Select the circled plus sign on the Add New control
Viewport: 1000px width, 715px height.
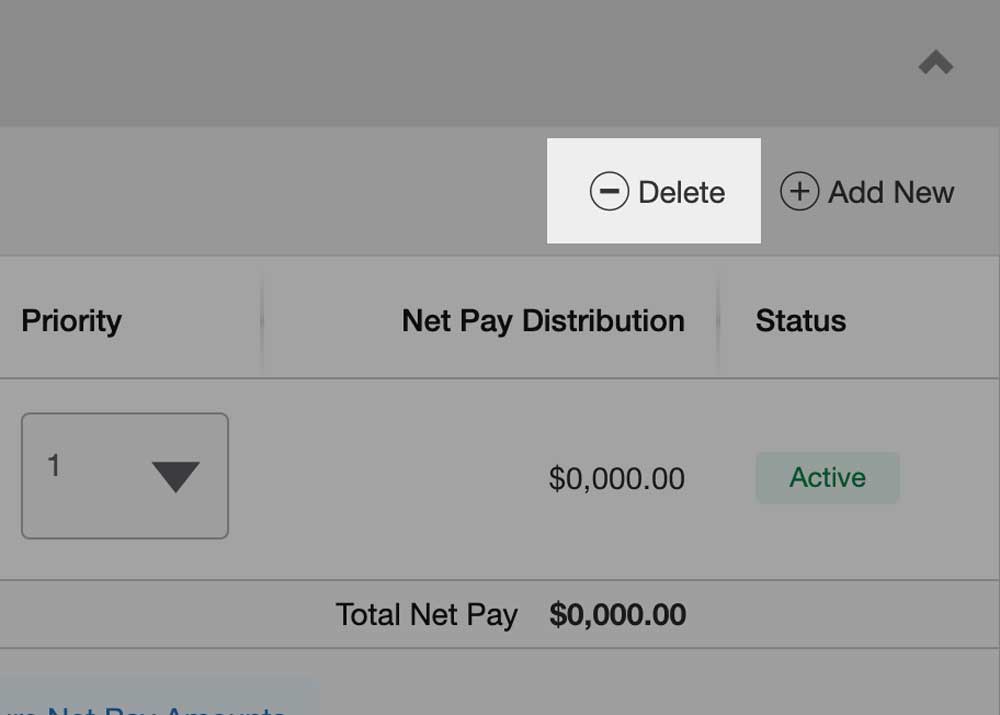(799, 191)
